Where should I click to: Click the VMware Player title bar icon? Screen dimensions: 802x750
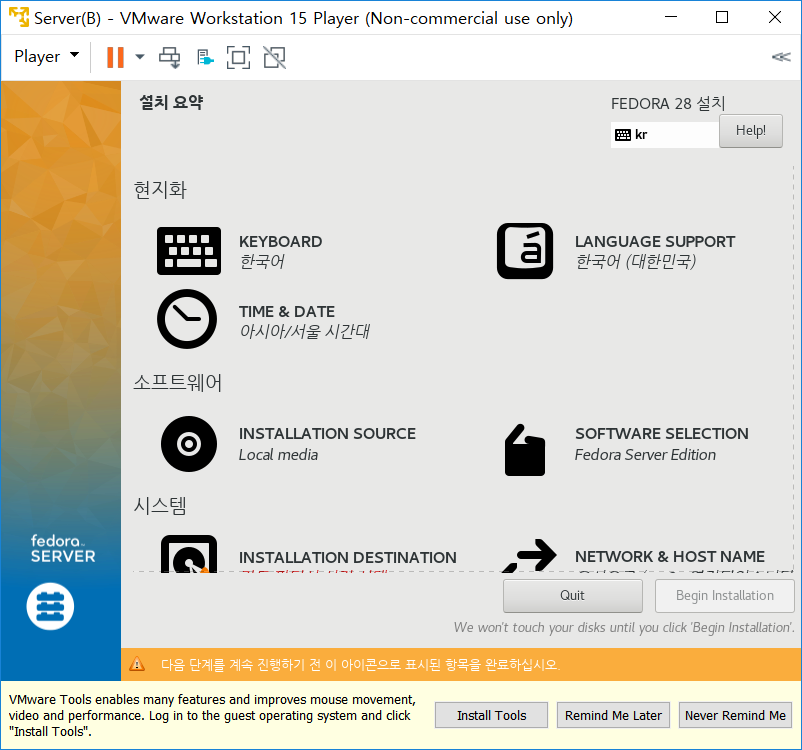click(x=19, y=17)
